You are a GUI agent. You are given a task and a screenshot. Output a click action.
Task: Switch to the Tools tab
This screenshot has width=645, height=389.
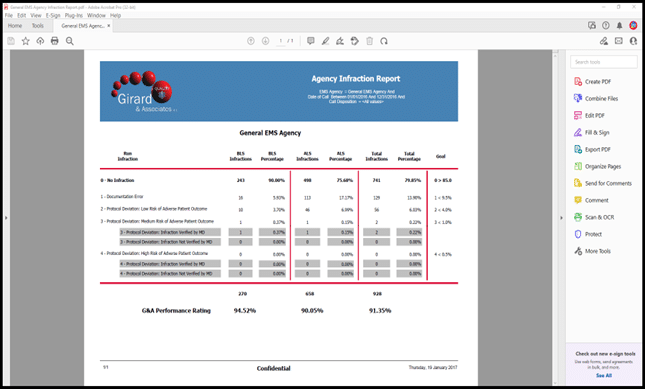tap(37, 25)
